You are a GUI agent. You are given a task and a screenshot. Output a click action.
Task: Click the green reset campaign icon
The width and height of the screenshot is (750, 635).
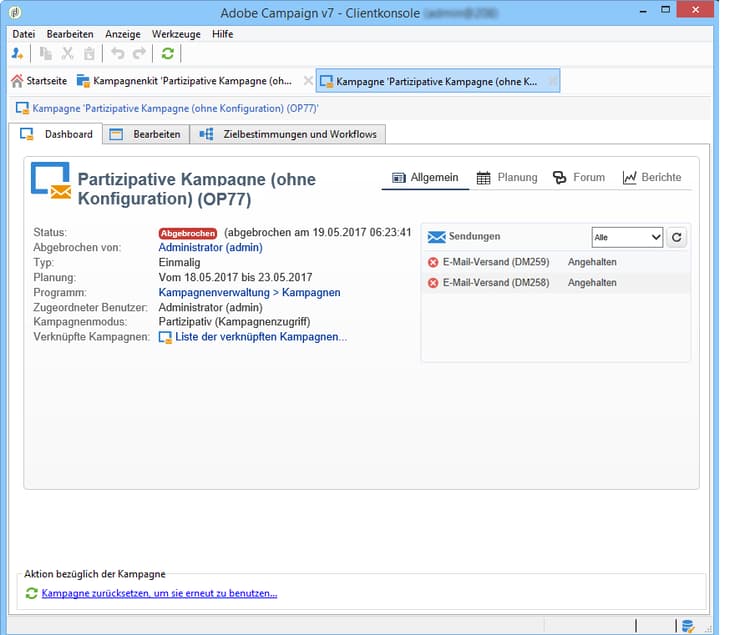[32, 593]
